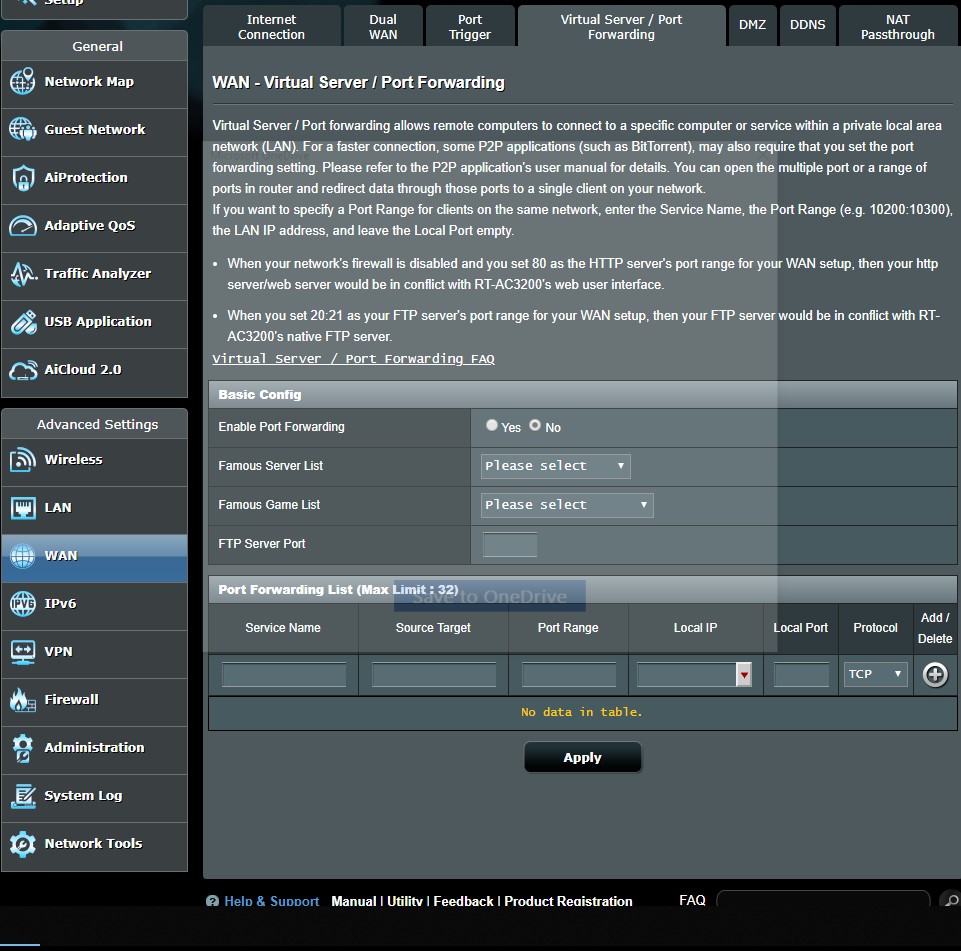Expand the Local IP client list arrow
The height and width of the screenshot is (951, 961).
[x=743, y=675]
